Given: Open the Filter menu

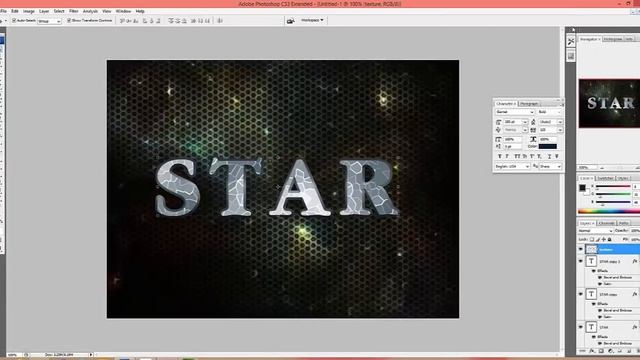Looking at the screenshot, I should 74,11.
